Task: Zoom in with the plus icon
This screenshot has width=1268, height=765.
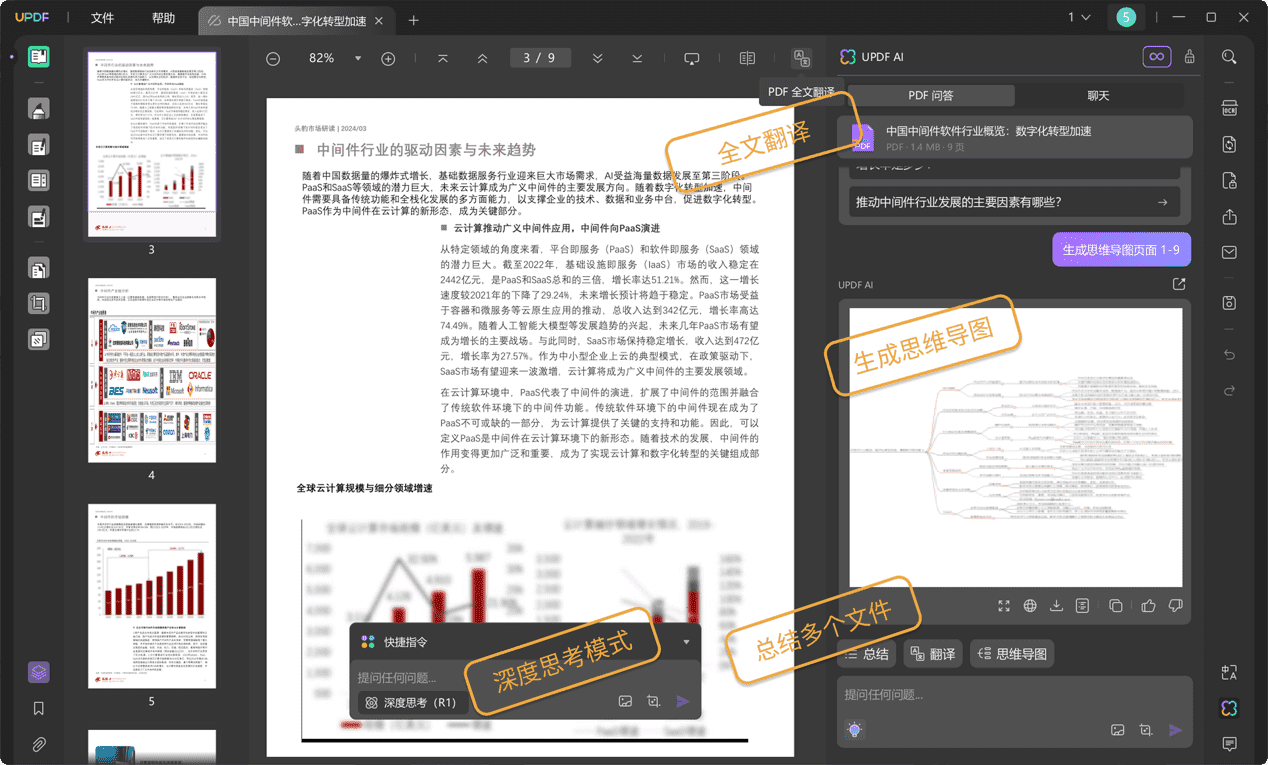Action: point(388,59)
